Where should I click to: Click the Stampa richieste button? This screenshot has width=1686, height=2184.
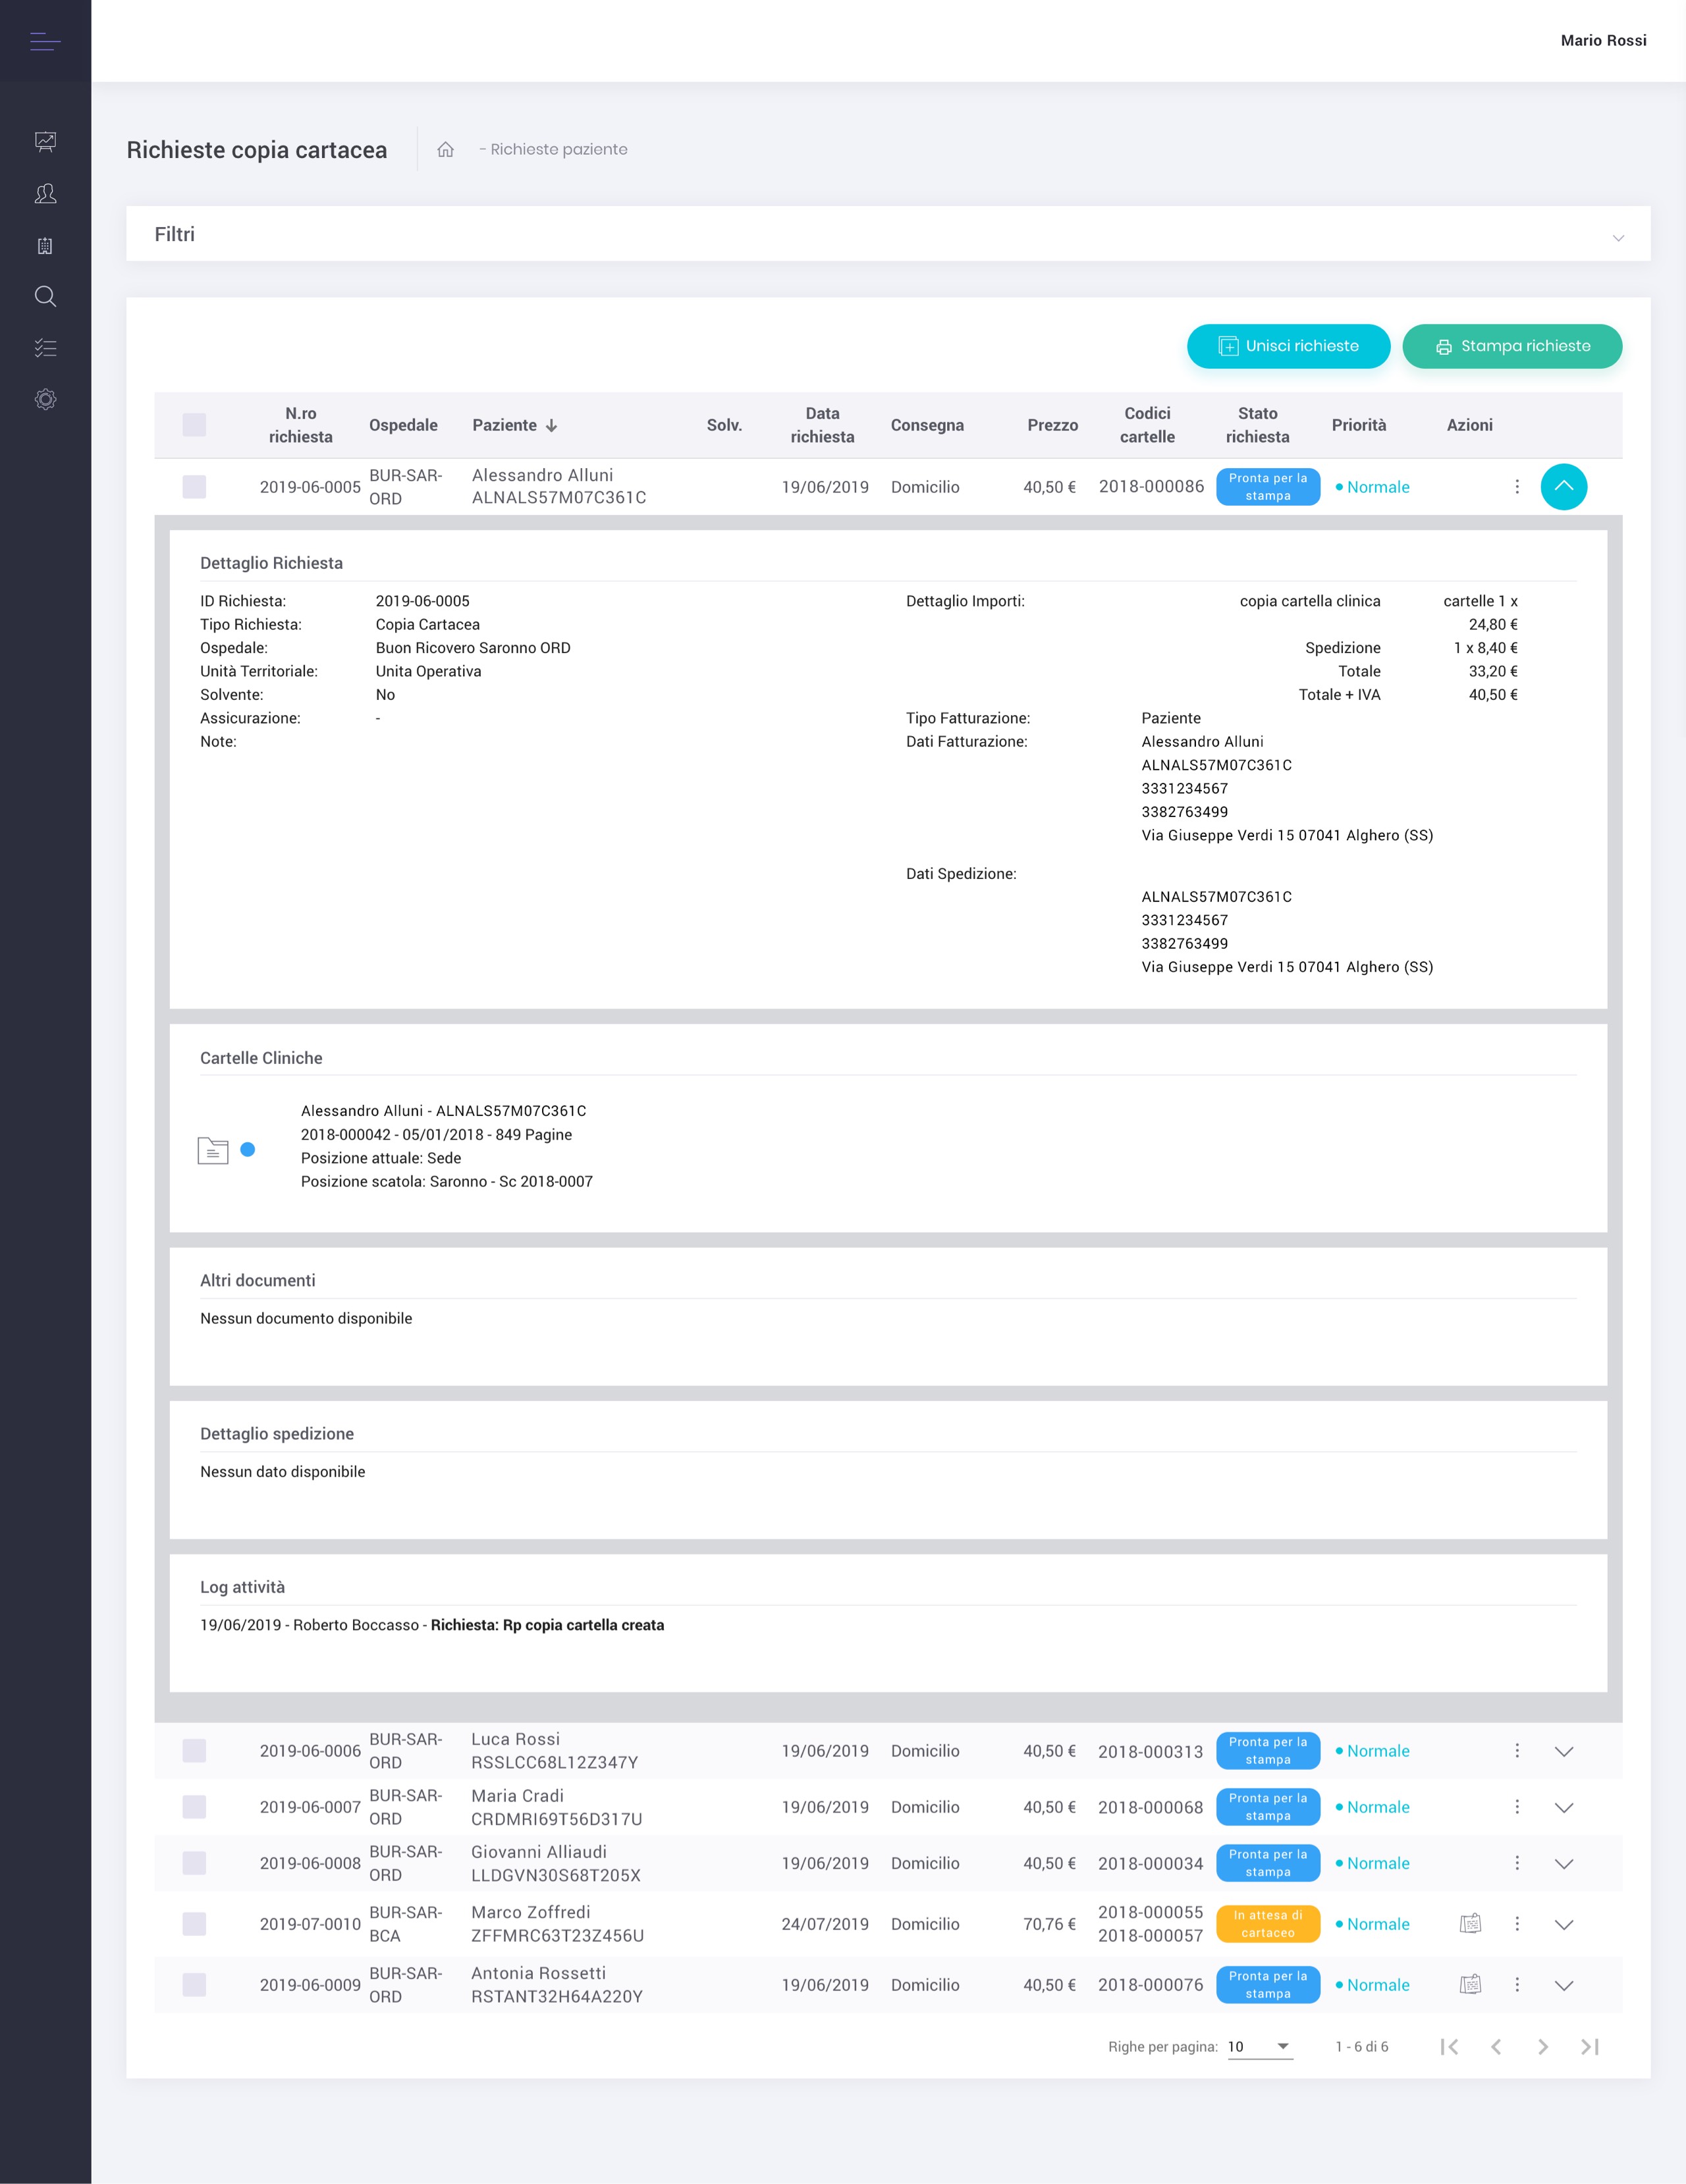point(1512,346)
